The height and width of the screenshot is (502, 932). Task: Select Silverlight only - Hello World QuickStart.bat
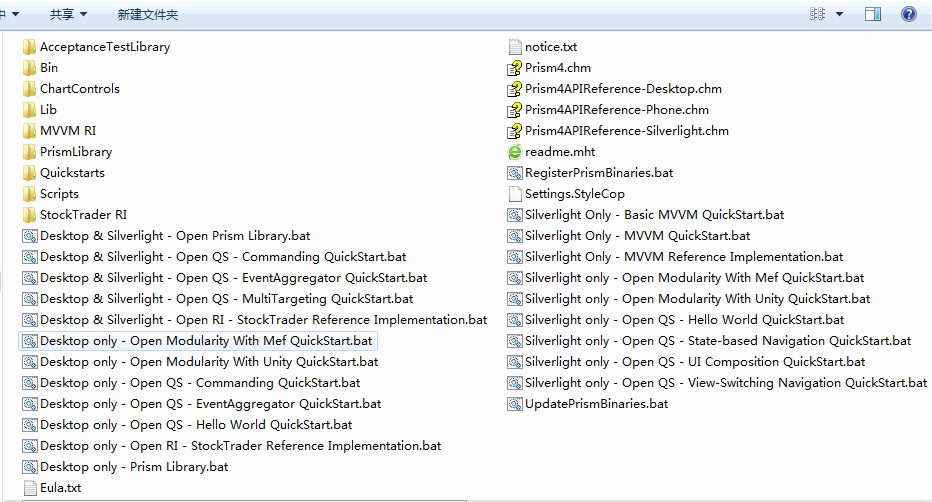point(676,320)
